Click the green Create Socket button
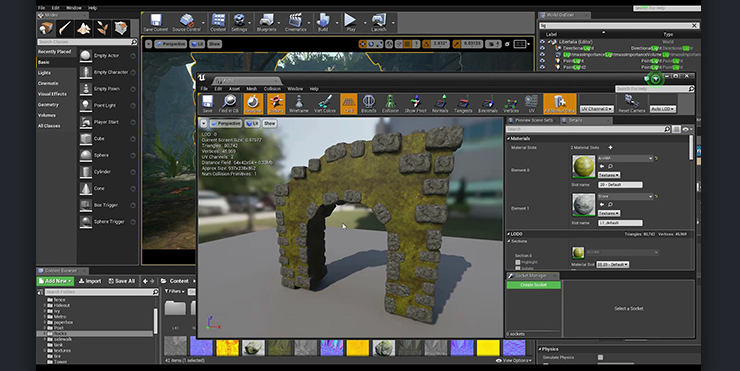The image size is (740, 371). point(533,285)
